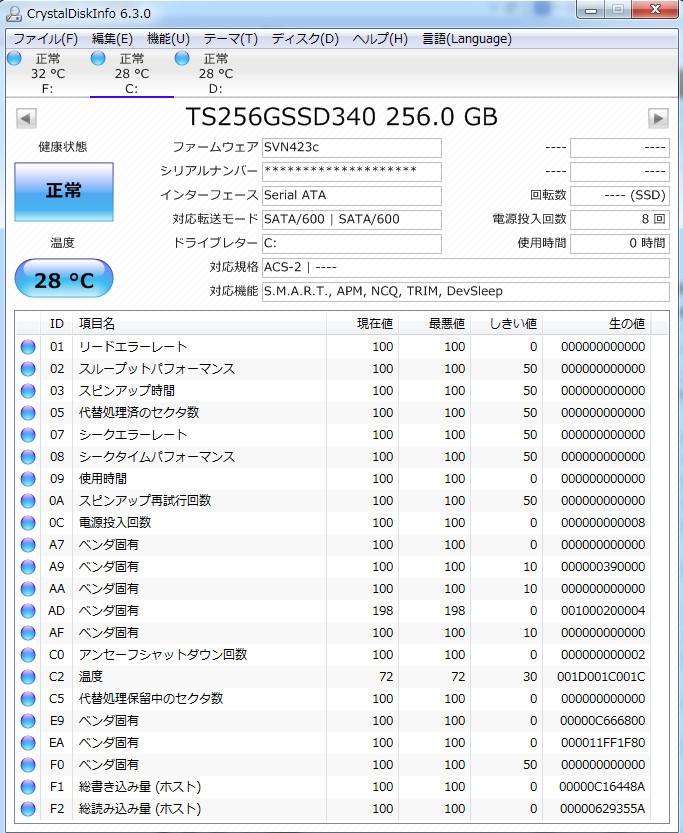Click status orb of attribute 02
This screenshot has width=683, height=833.
coord(28,369)
